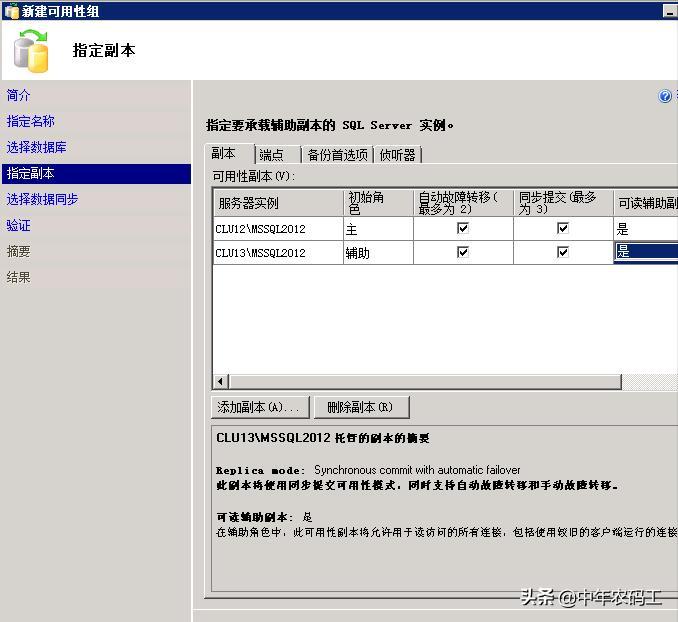The image size is (678, 622).
Task: Select the CLU12\MSSQL2012 server instance cell
Action: (278, 229)
